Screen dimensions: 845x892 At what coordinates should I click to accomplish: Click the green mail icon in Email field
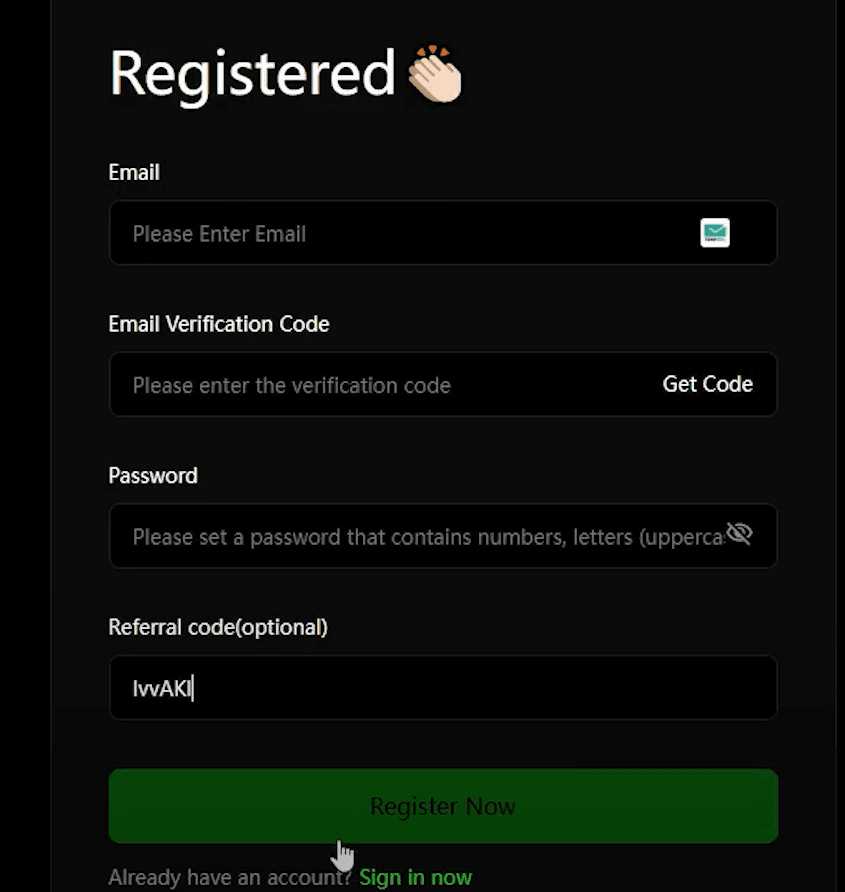(715, 233)
